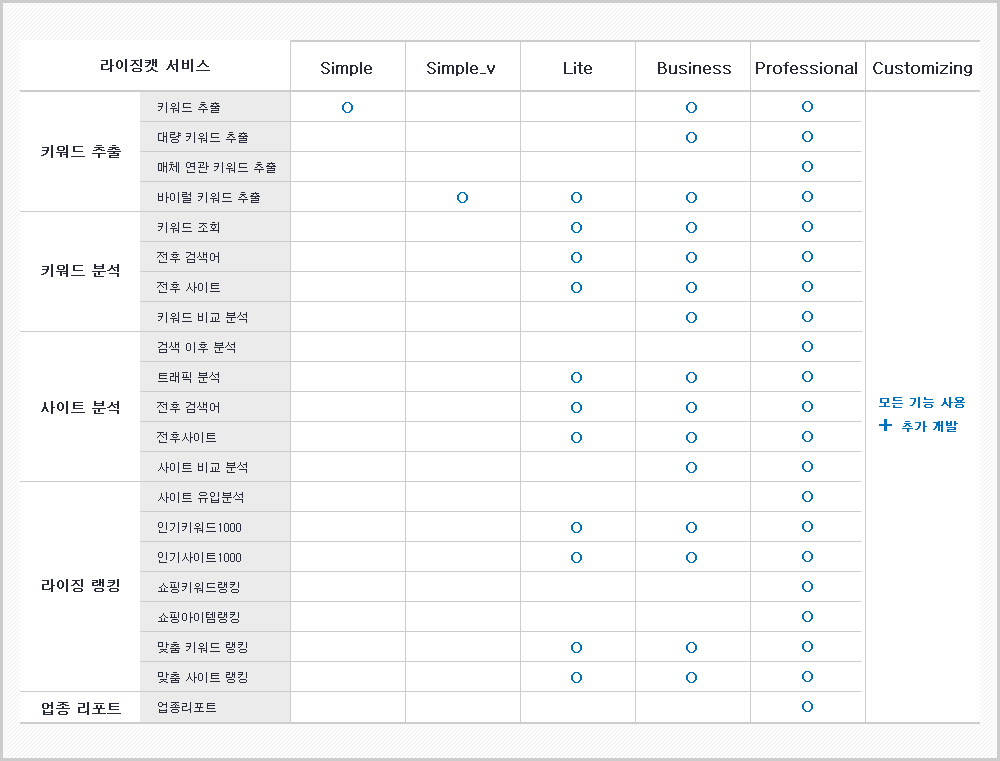This screenshot has height=761, width=1000.
Task: Click the Simple circle in the first 키워드 추출 feature row
Action: tap(348, 107)
